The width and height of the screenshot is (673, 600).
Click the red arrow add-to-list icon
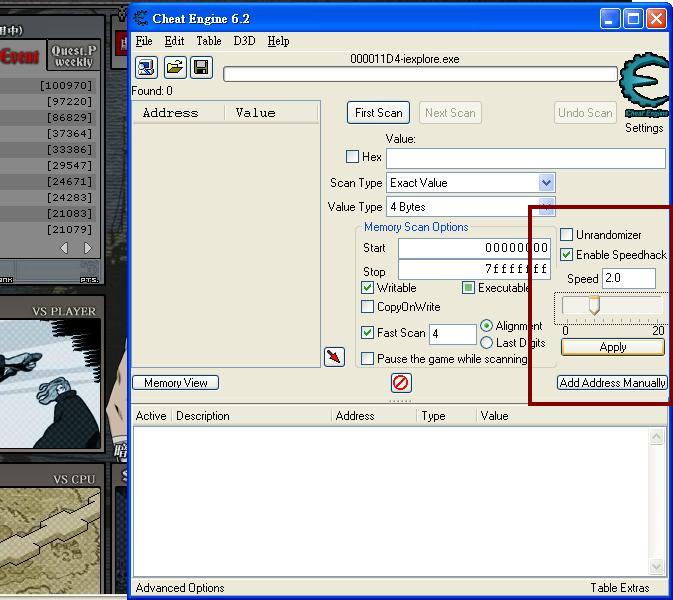click(334, 357)
